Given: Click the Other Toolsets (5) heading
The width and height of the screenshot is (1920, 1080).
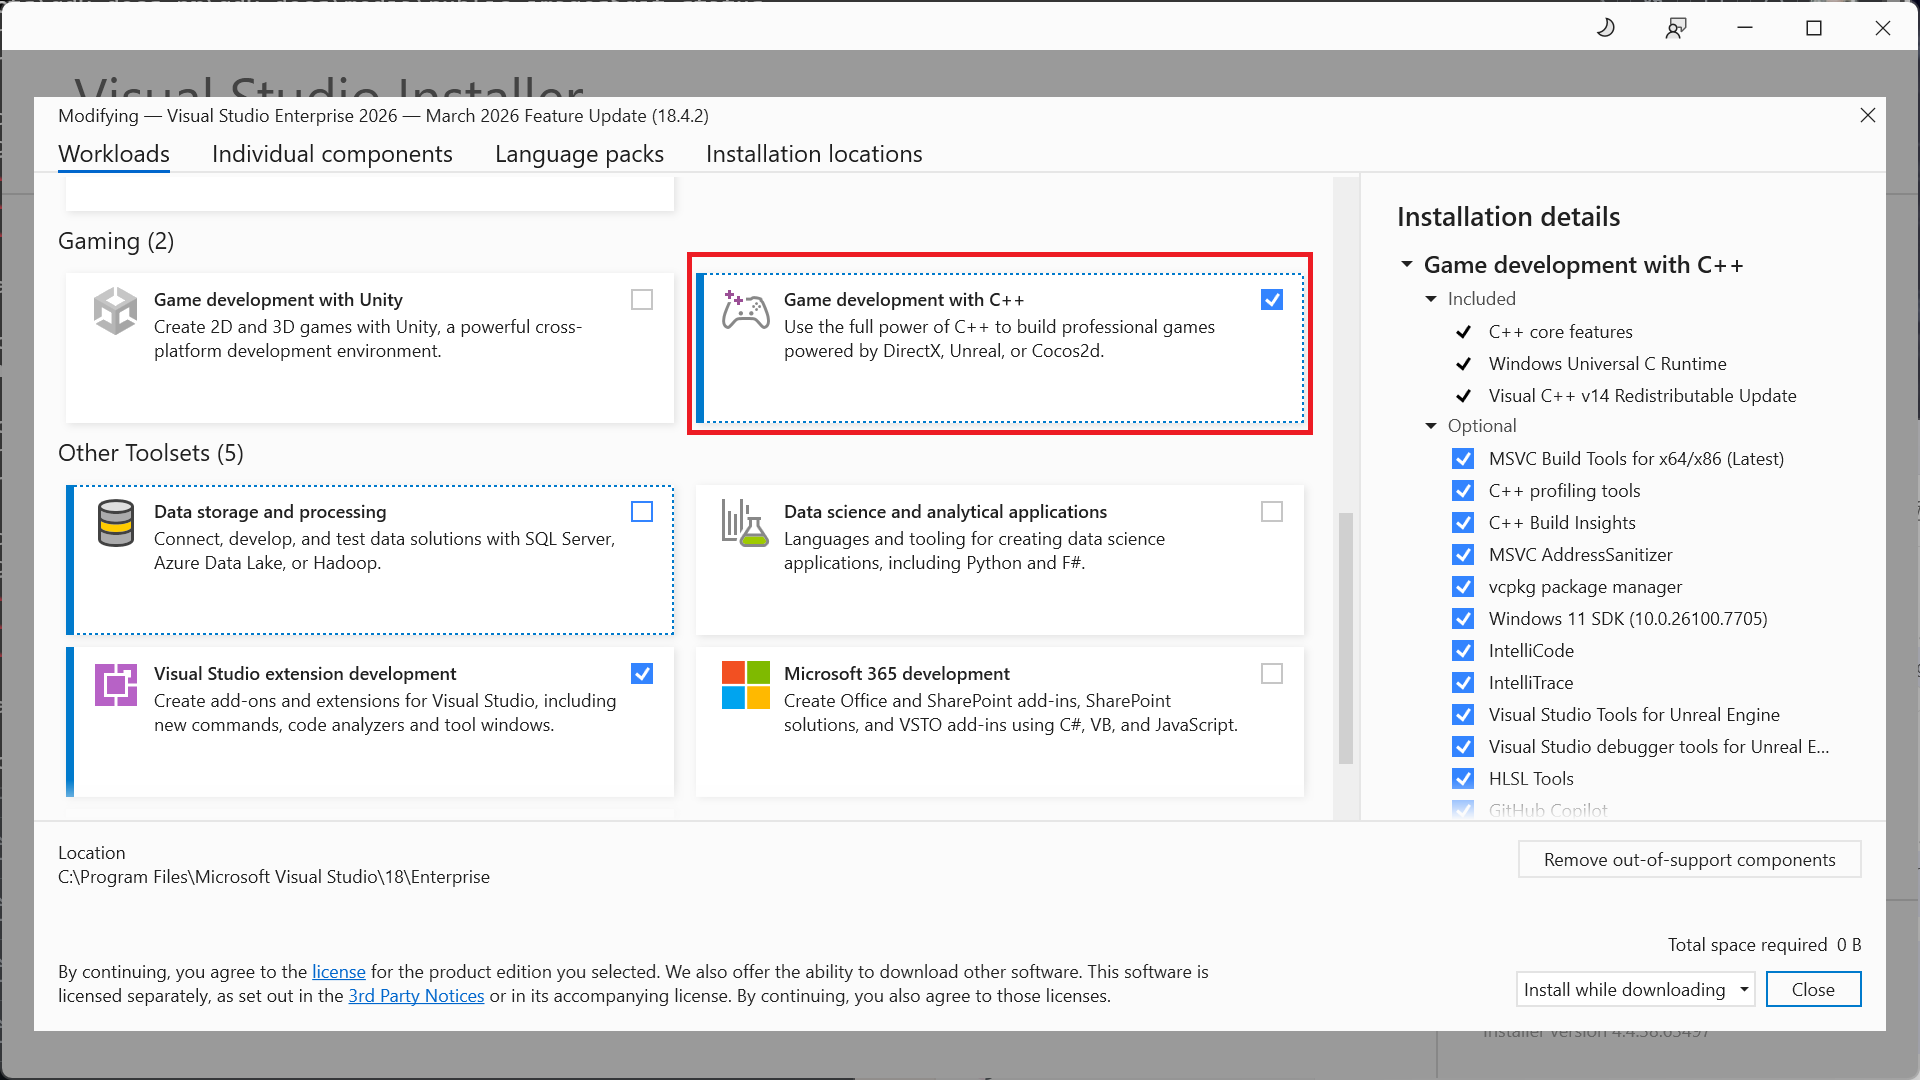Looking at the screenshot, I should coord(151,453).
